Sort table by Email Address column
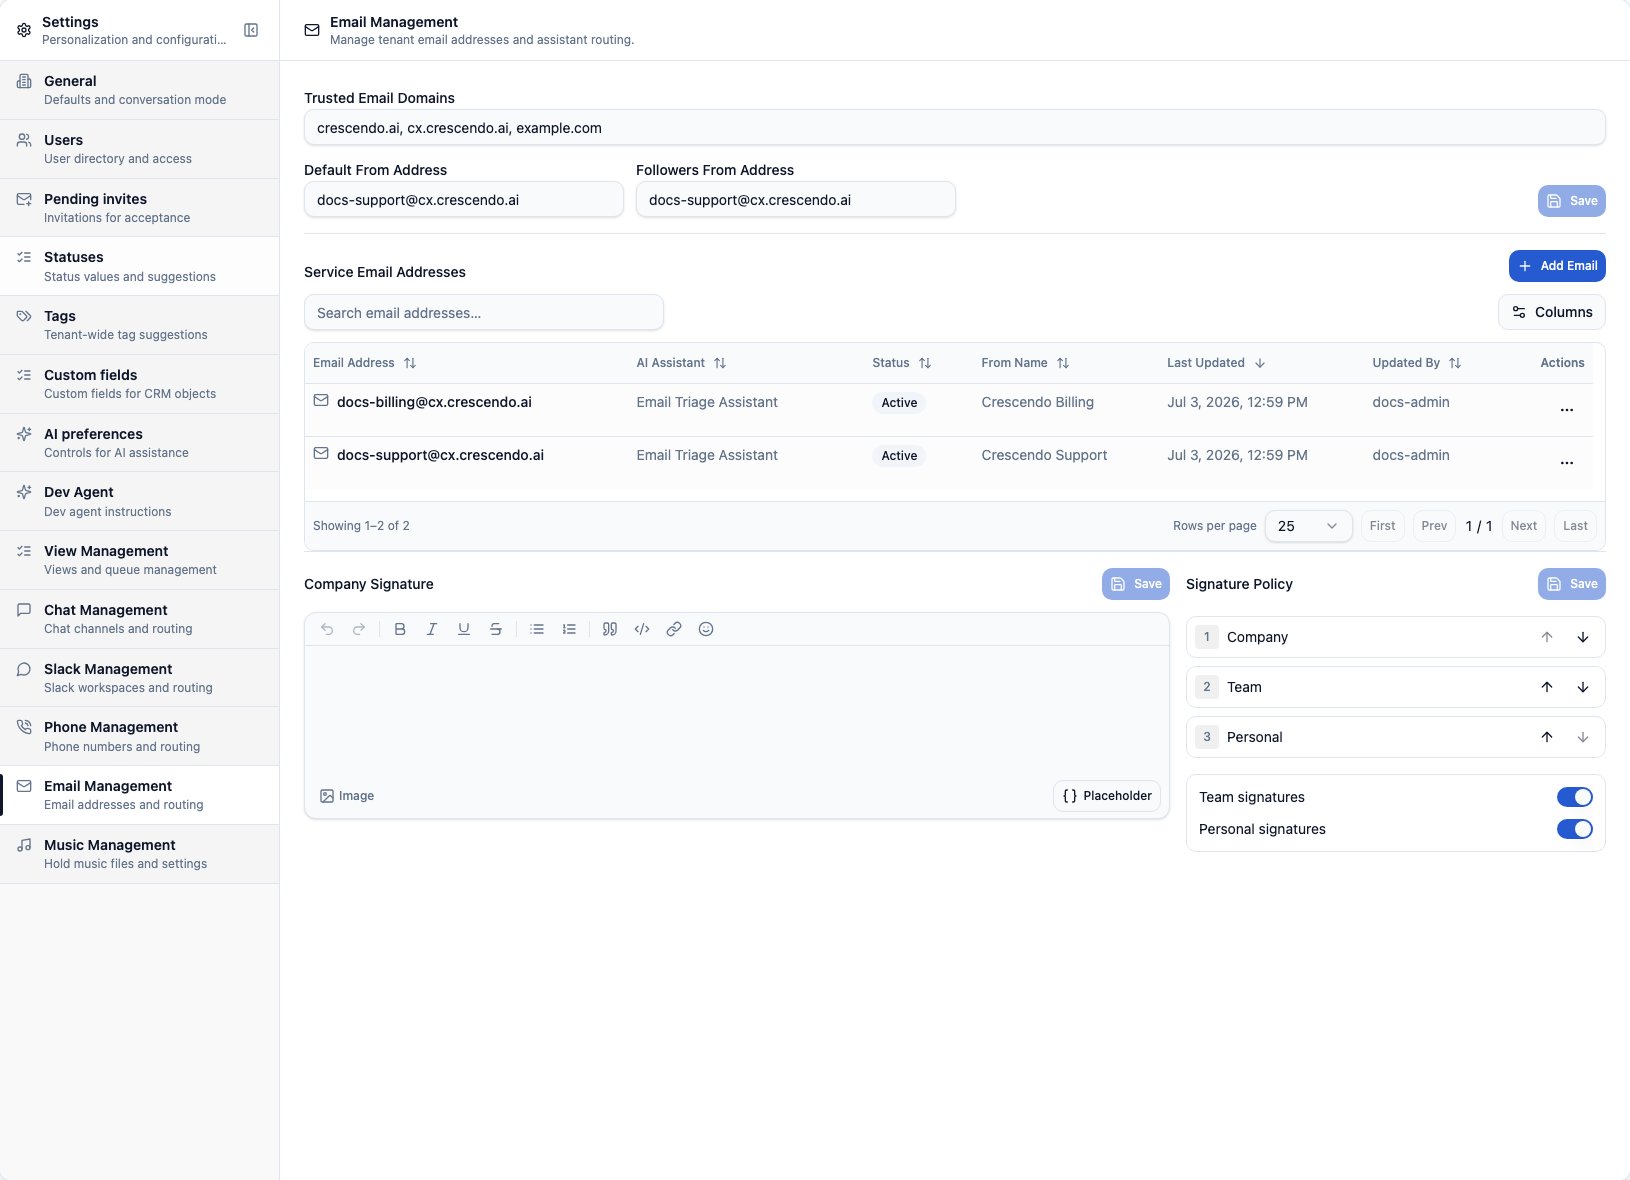Screen dimensions: 1630x1180 (x=364, y=363)
